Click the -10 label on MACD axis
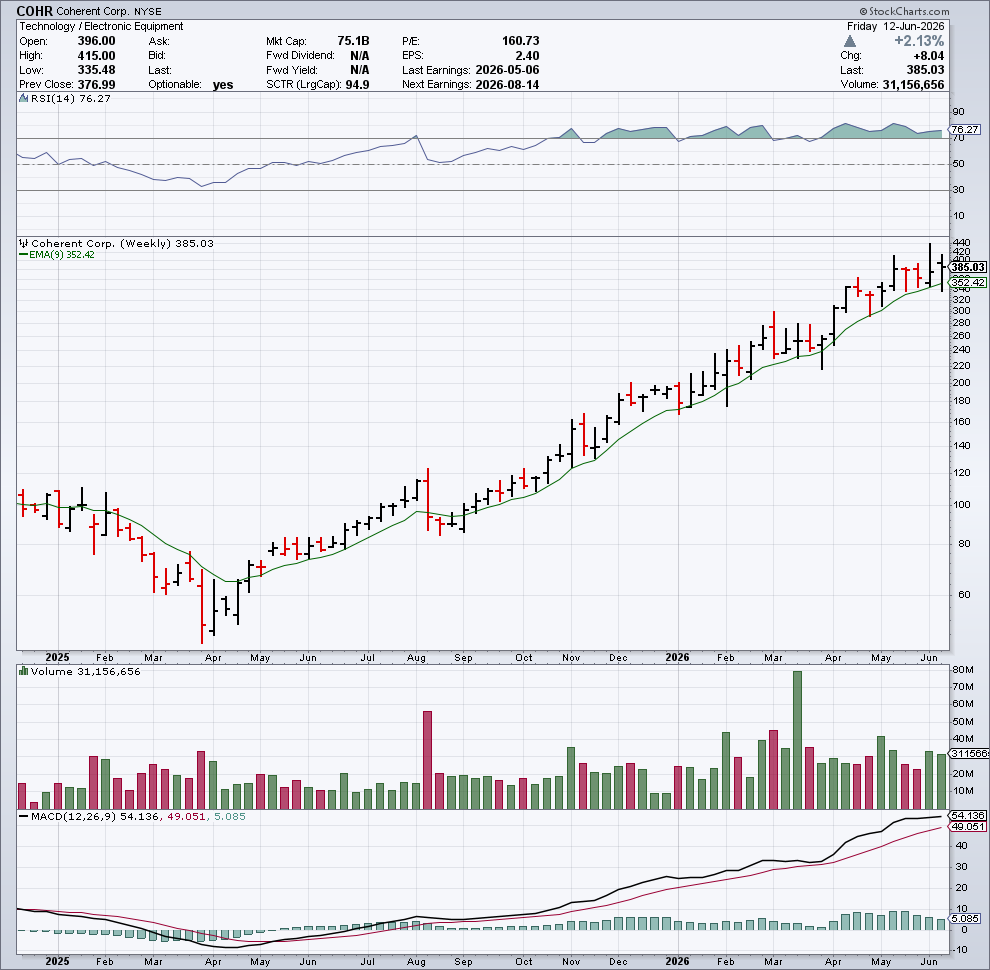The height and width of the screenshot is (970, 990). pos(958,950)
